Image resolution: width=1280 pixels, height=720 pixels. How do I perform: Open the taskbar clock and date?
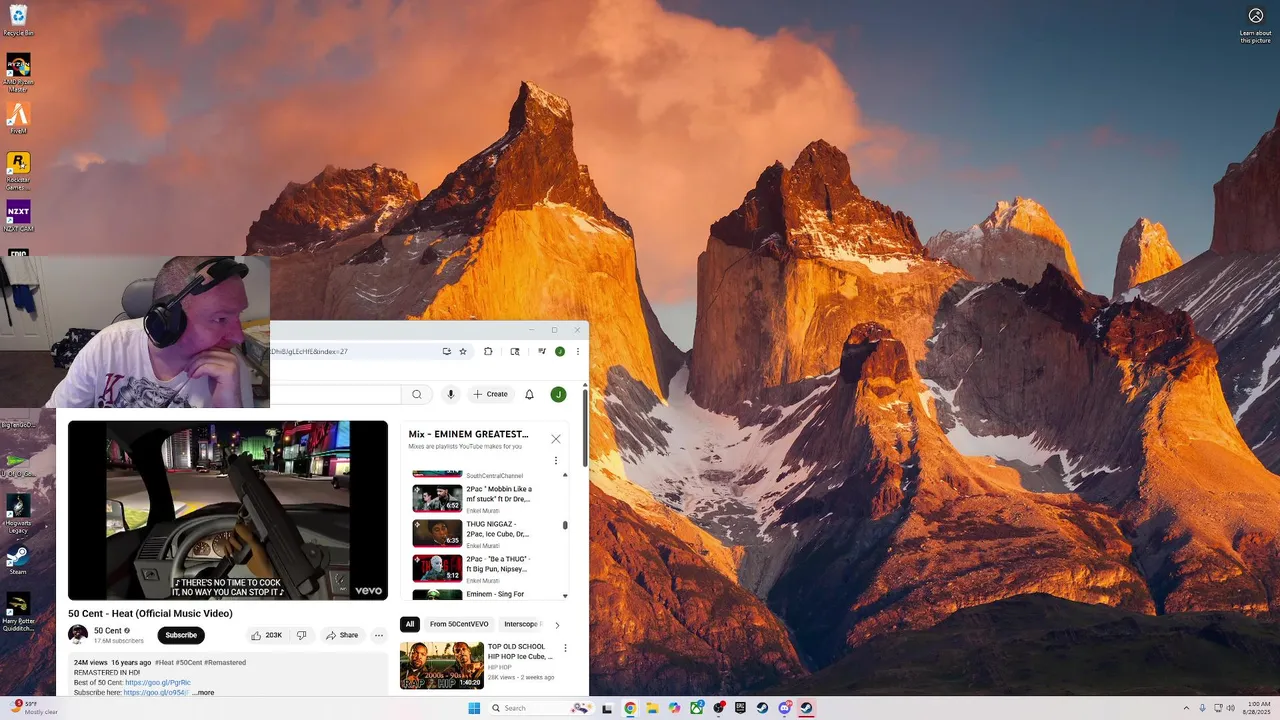1259,708
